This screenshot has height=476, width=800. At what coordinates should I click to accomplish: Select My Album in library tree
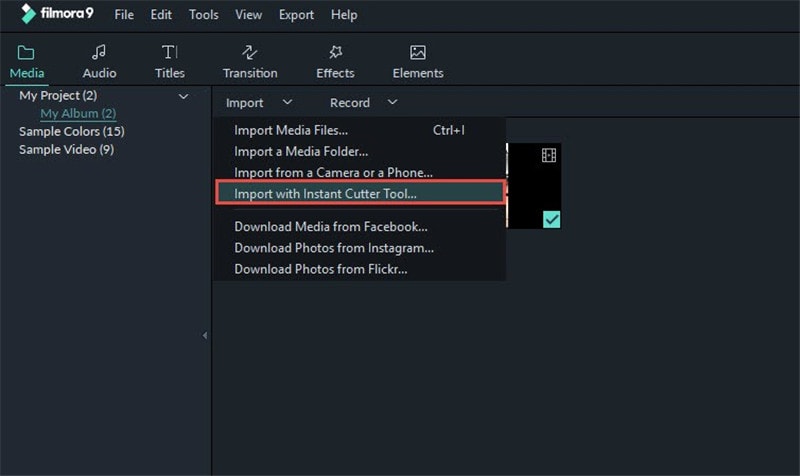[78, 114]
